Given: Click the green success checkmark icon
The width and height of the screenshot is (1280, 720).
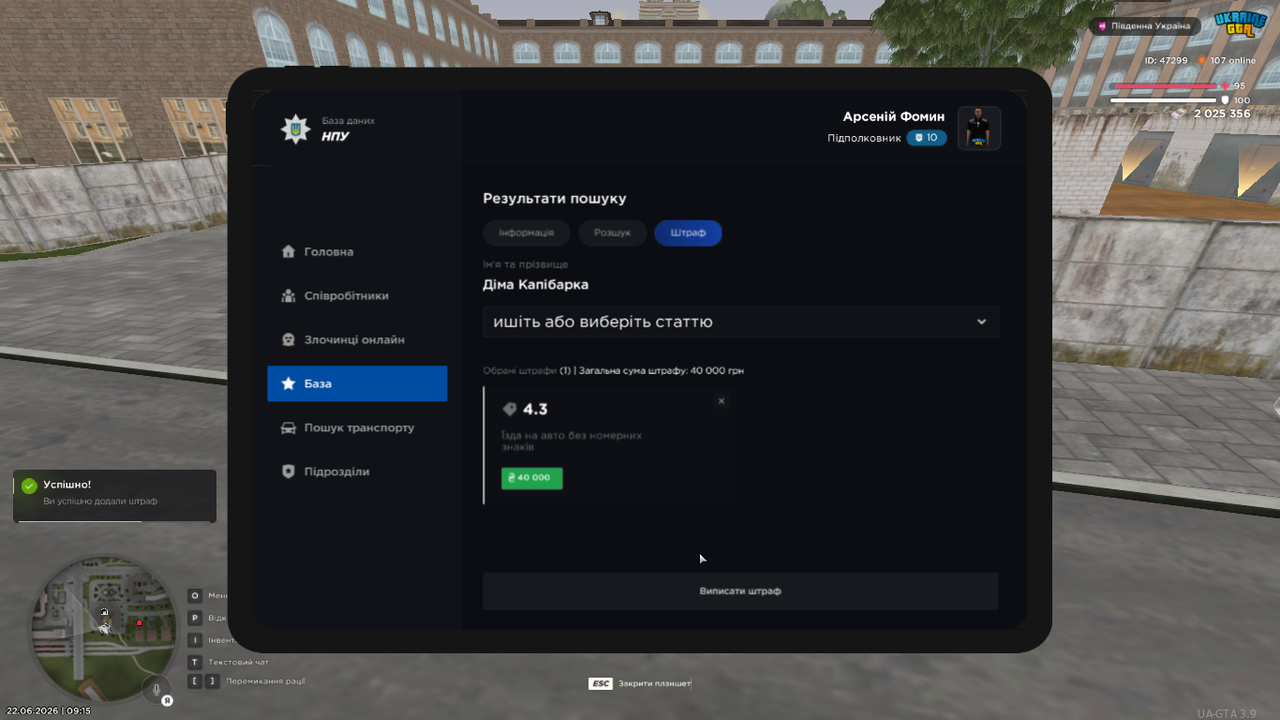Looking at the screenshot, I should [x=29, y=486].
